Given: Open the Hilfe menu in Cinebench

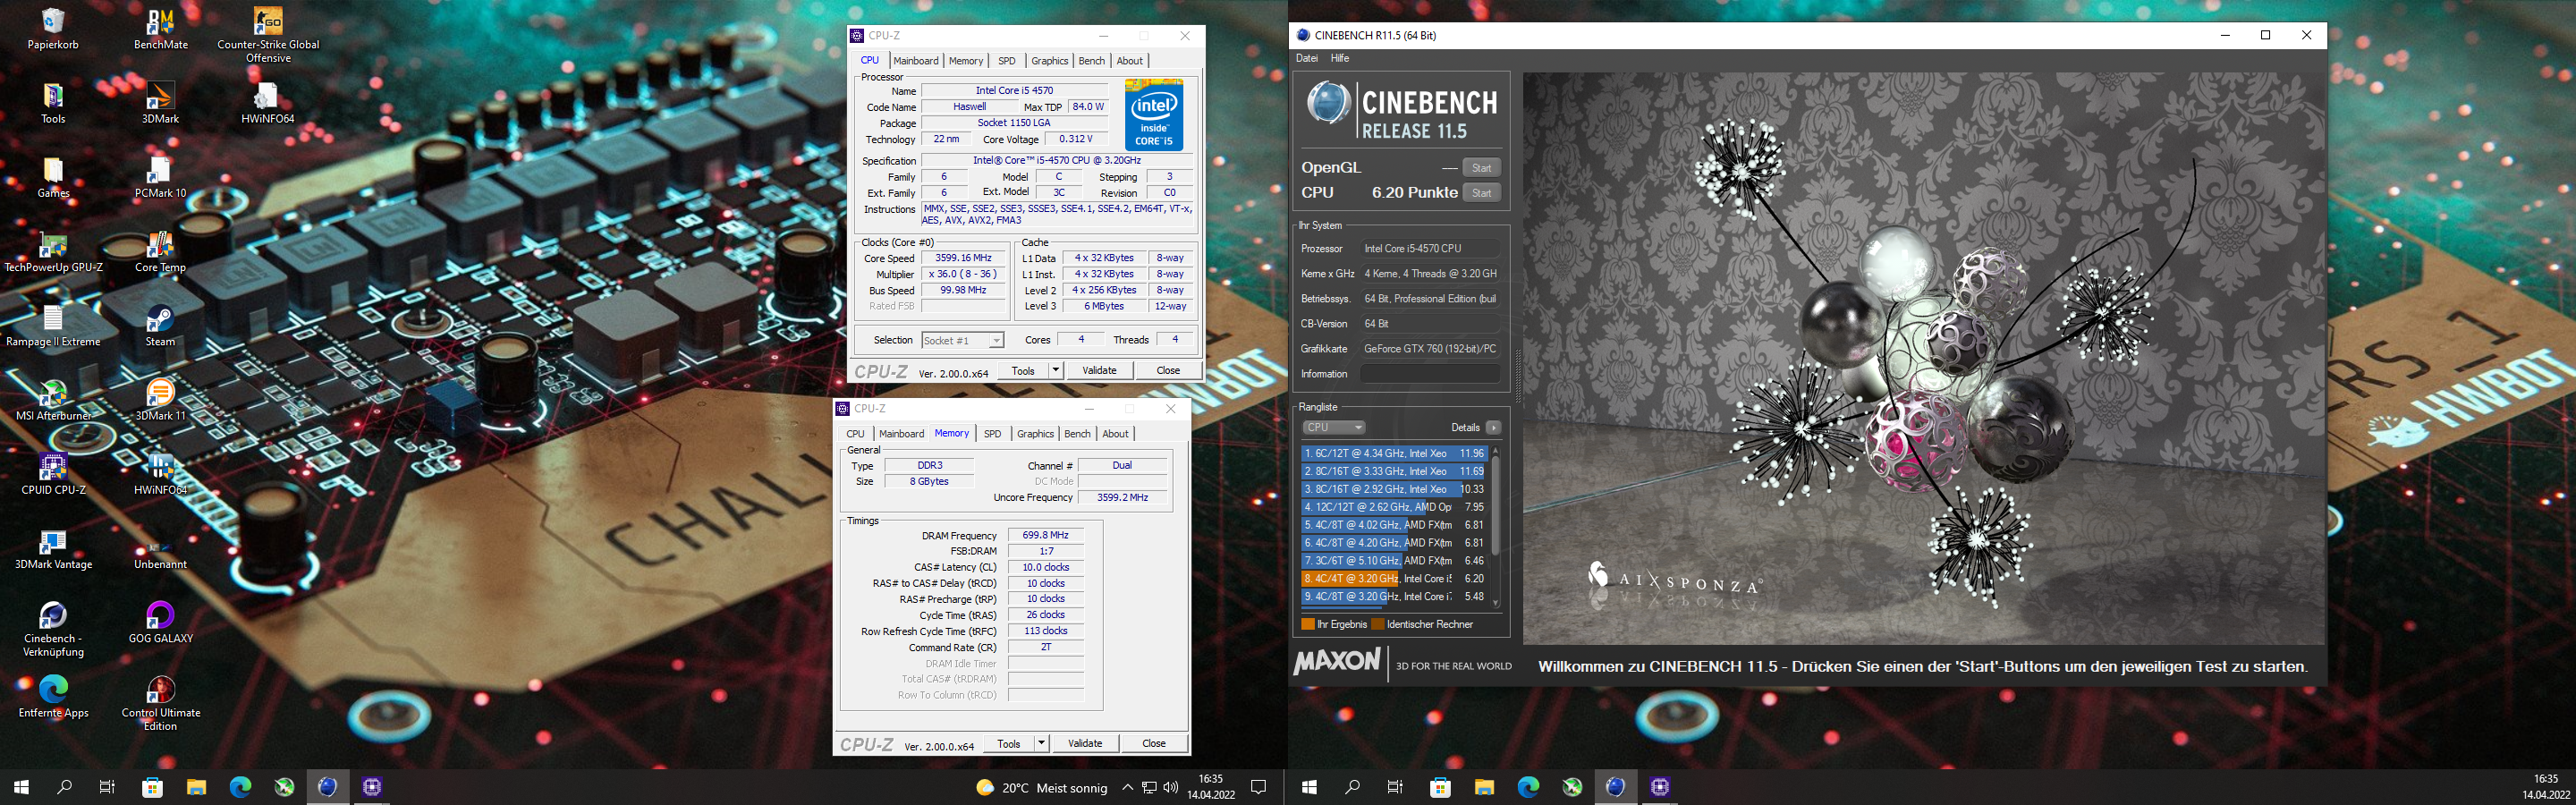Looking at the screenshot, I should pyautogui.click(x=1340, y=58).
